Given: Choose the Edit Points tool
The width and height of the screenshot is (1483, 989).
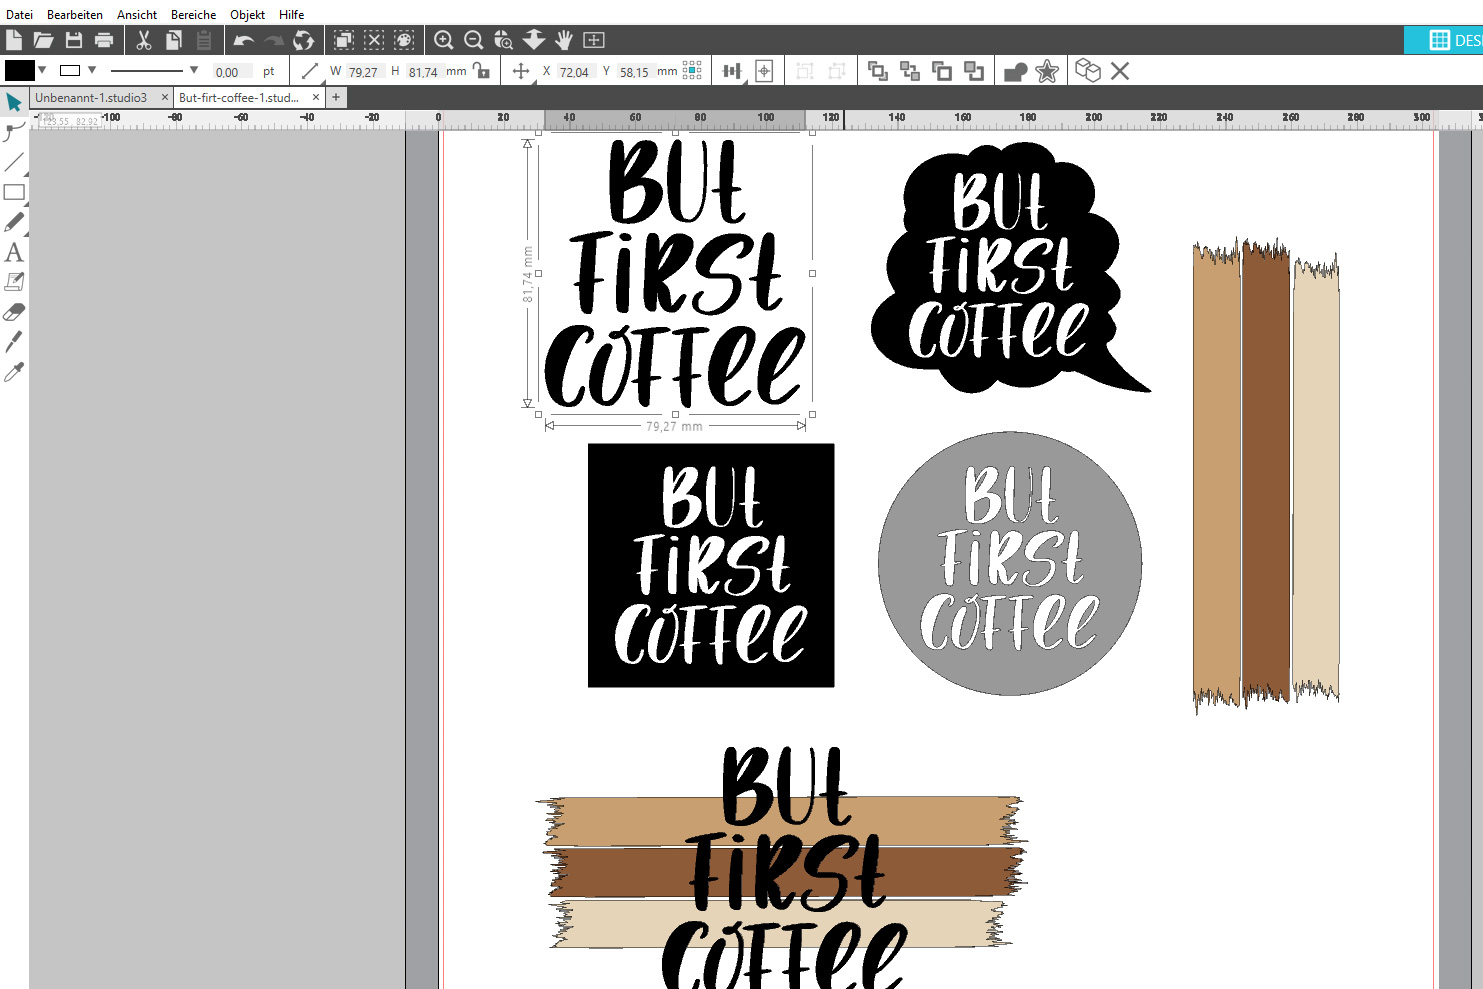Looking at the screenshot, I should pyautogui.click(x=14, y=132).
